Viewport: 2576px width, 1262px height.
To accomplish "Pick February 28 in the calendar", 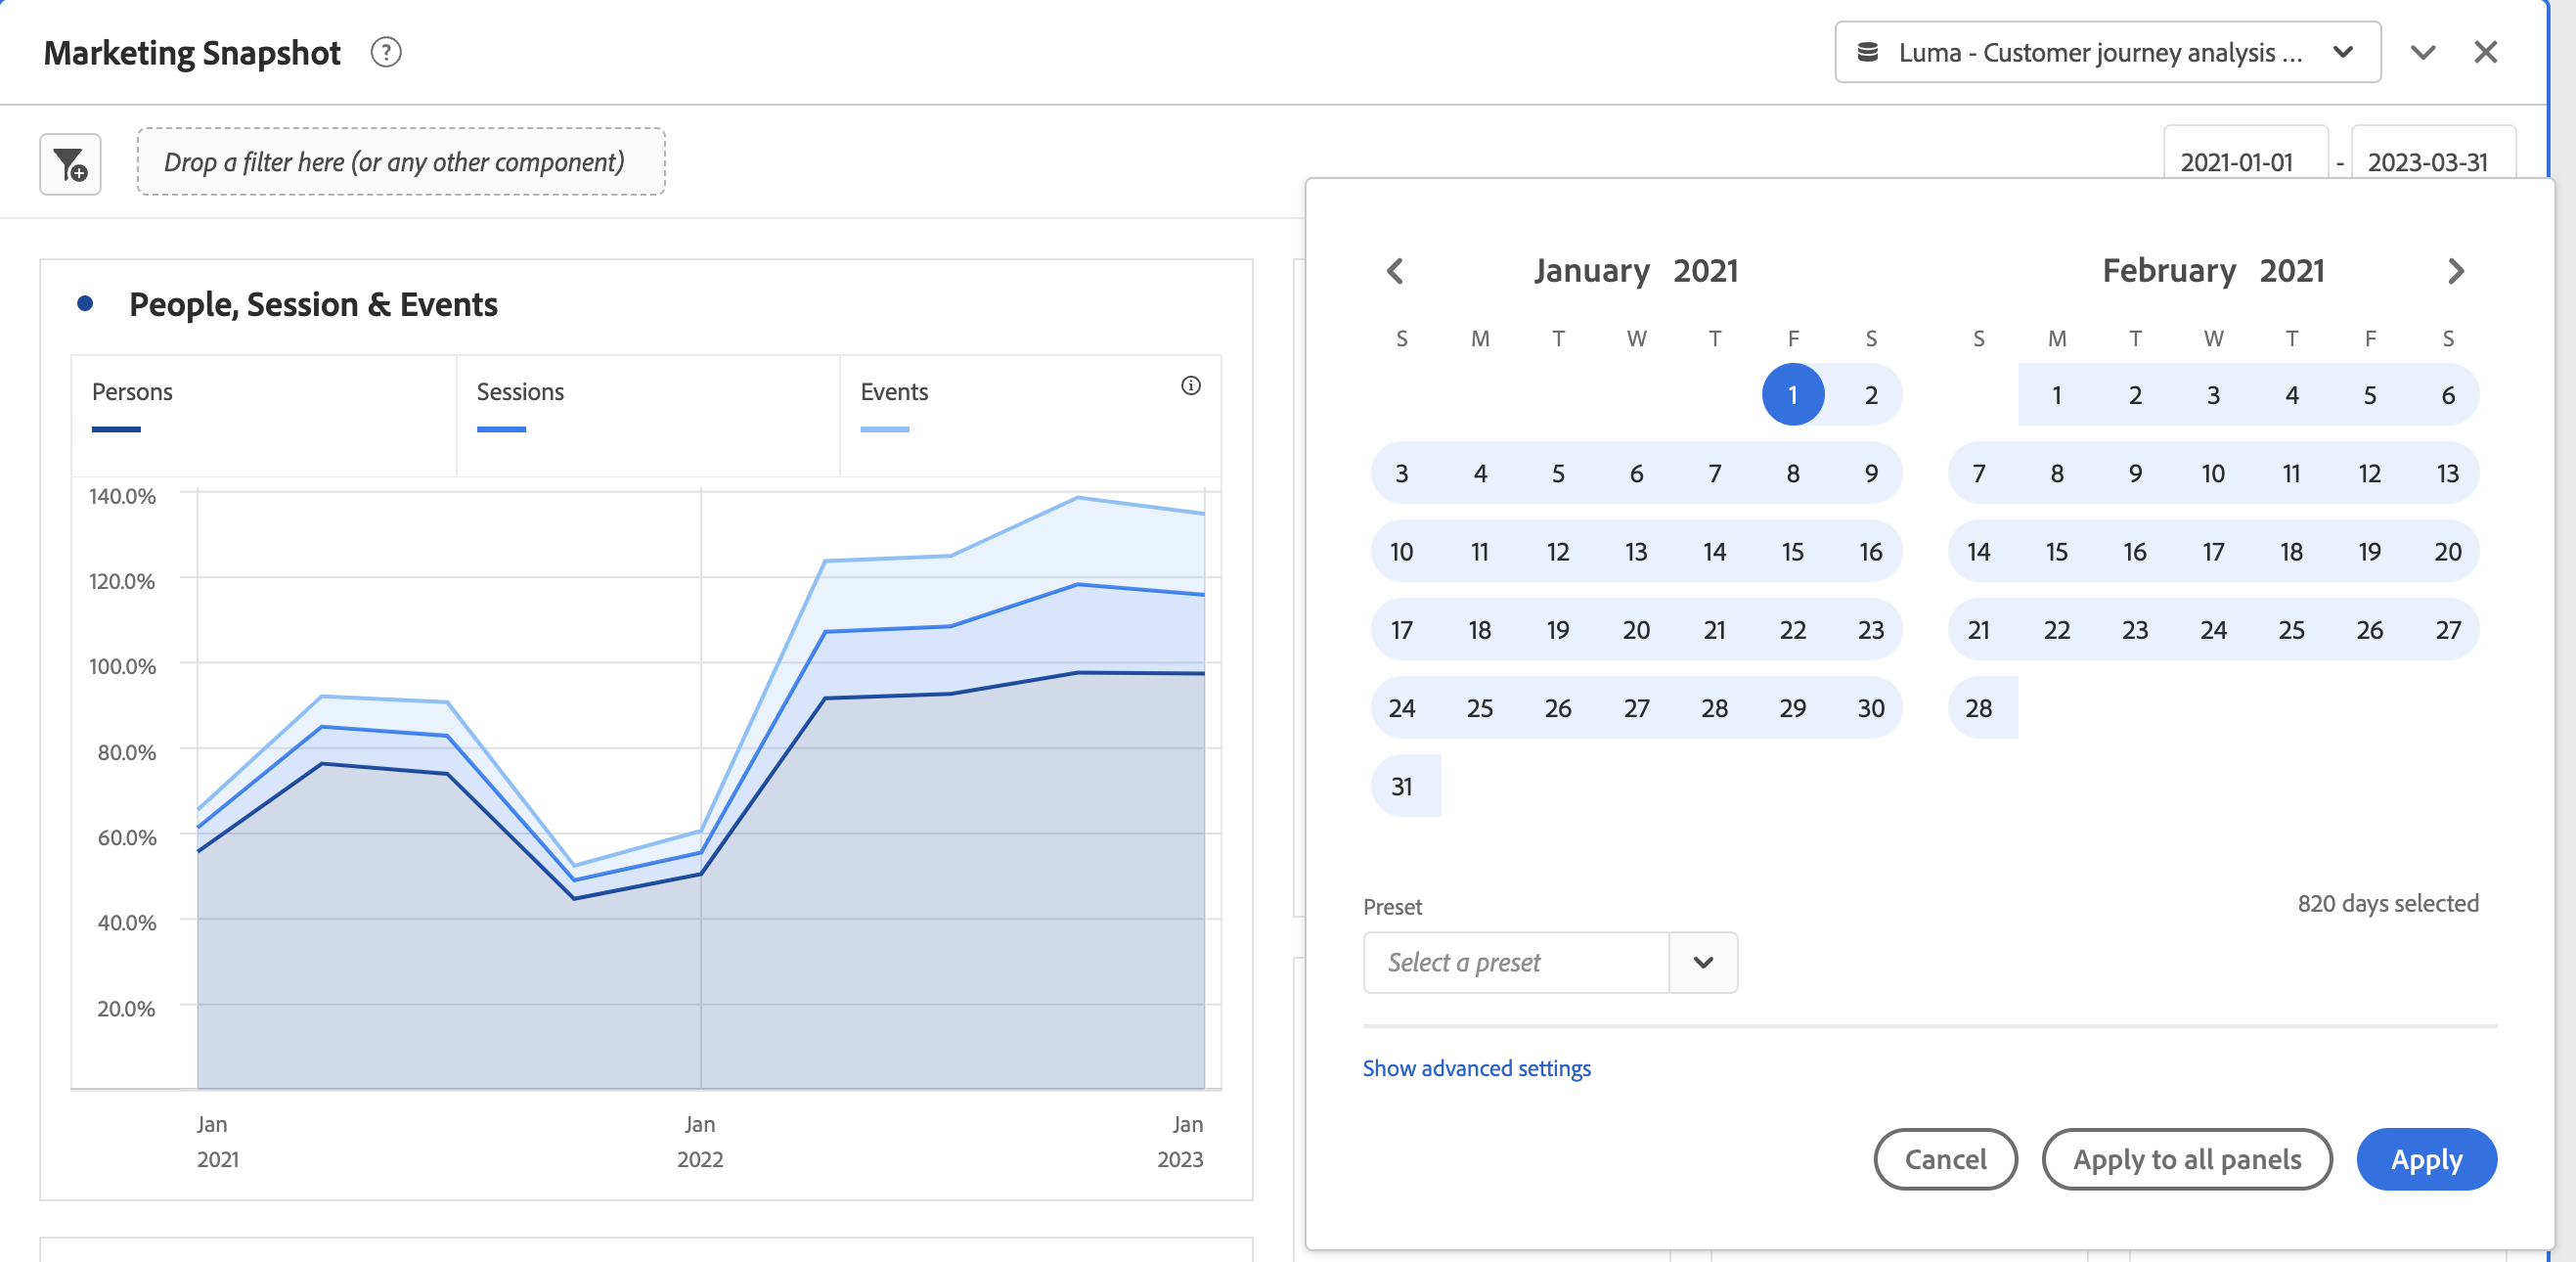I will [1978, 708].
